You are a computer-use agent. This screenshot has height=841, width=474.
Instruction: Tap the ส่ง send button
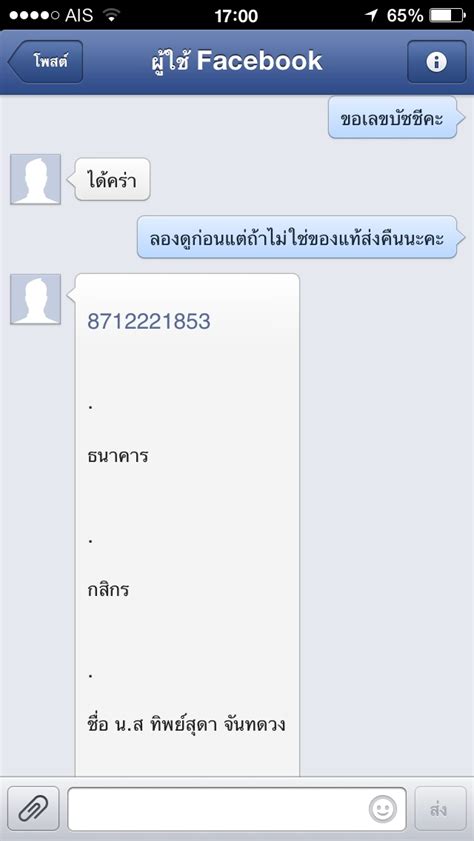tap(440, 809)
